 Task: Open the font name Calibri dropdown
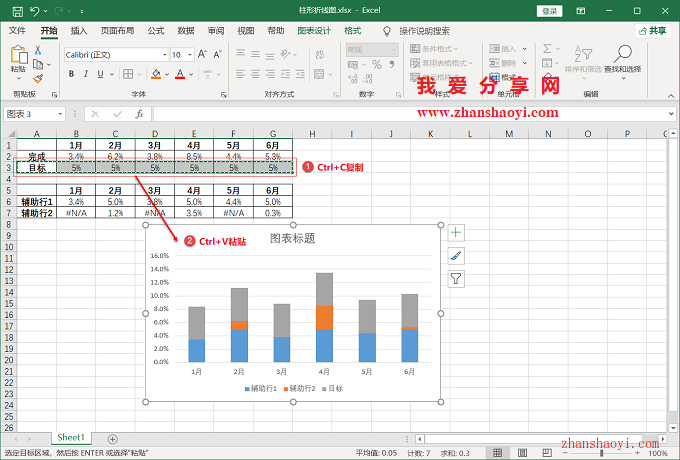click(165, 55)
